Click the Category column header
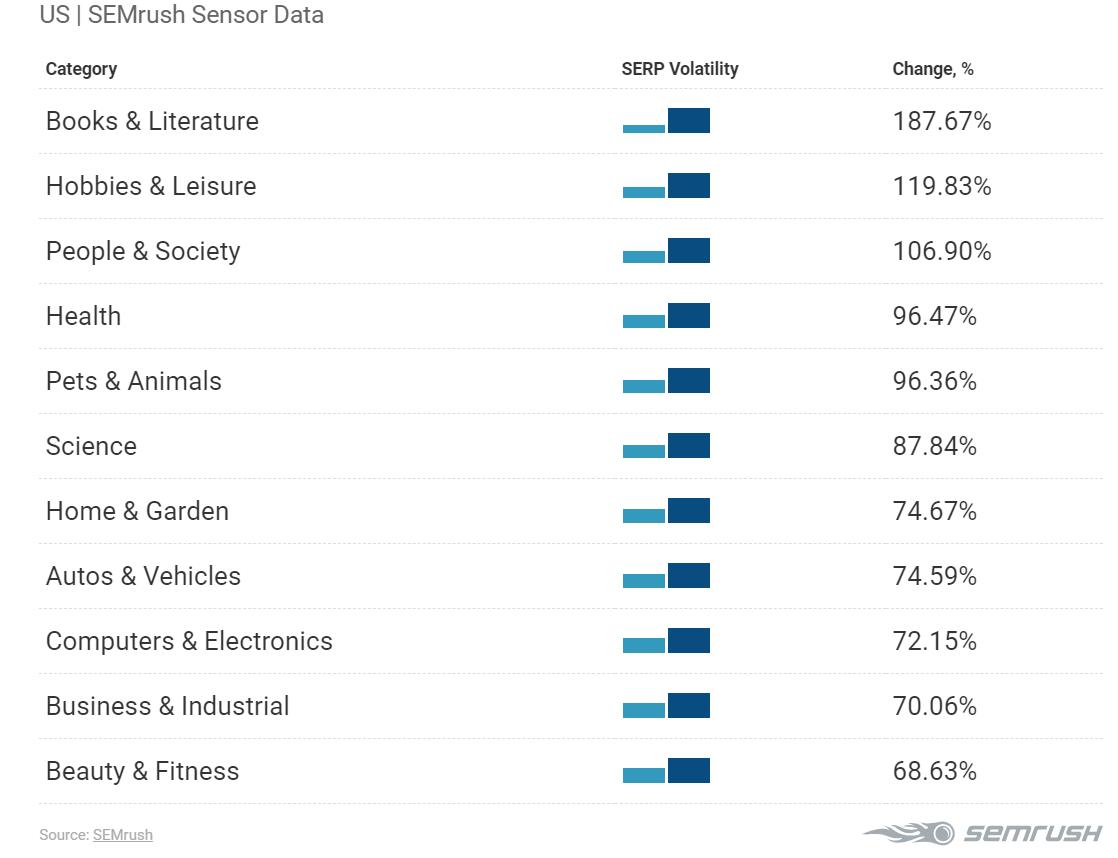Viewport: 1118px width, 858px height. [81, 69]
